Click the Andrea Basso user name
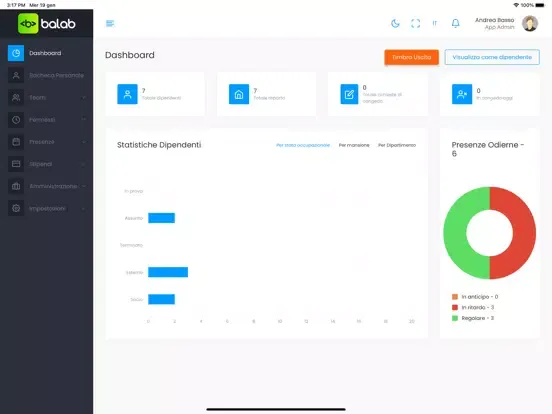Image resolution: width=552 pixels, height=414 pixels. 494,20
